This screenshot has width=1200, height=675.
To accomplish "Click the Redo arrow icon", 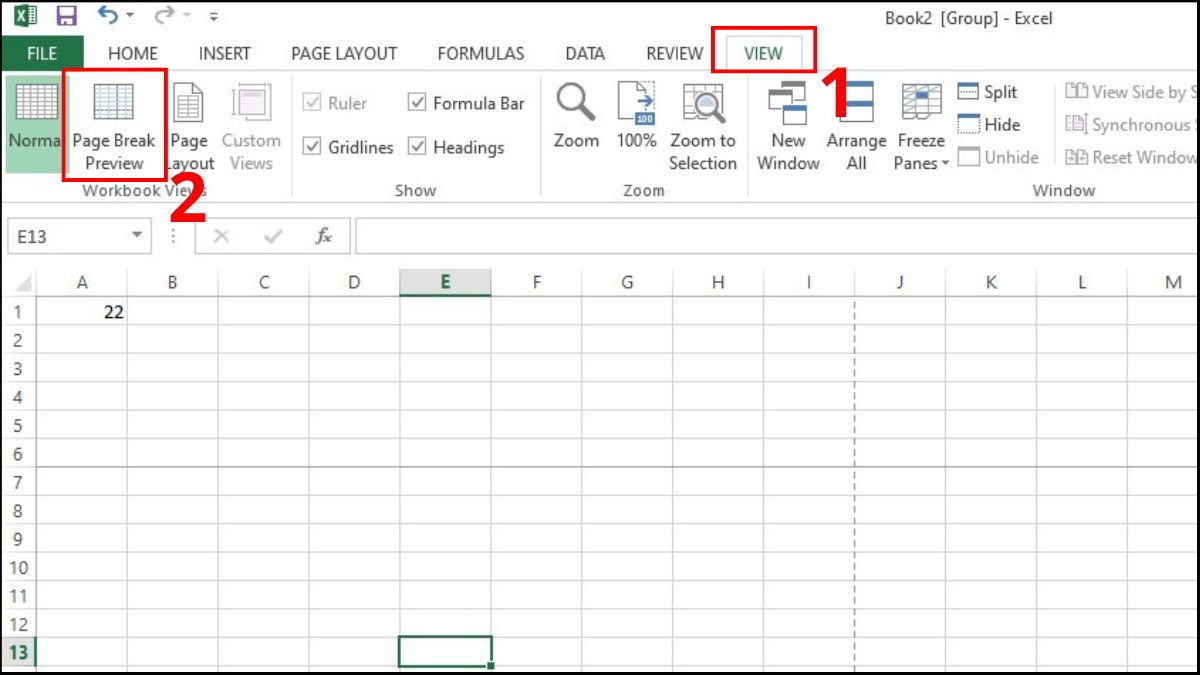I will coord(164,15).
